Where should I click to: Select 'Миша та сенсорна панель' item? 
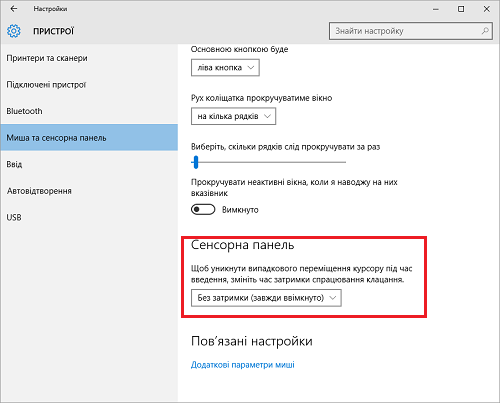coord(89,138)
